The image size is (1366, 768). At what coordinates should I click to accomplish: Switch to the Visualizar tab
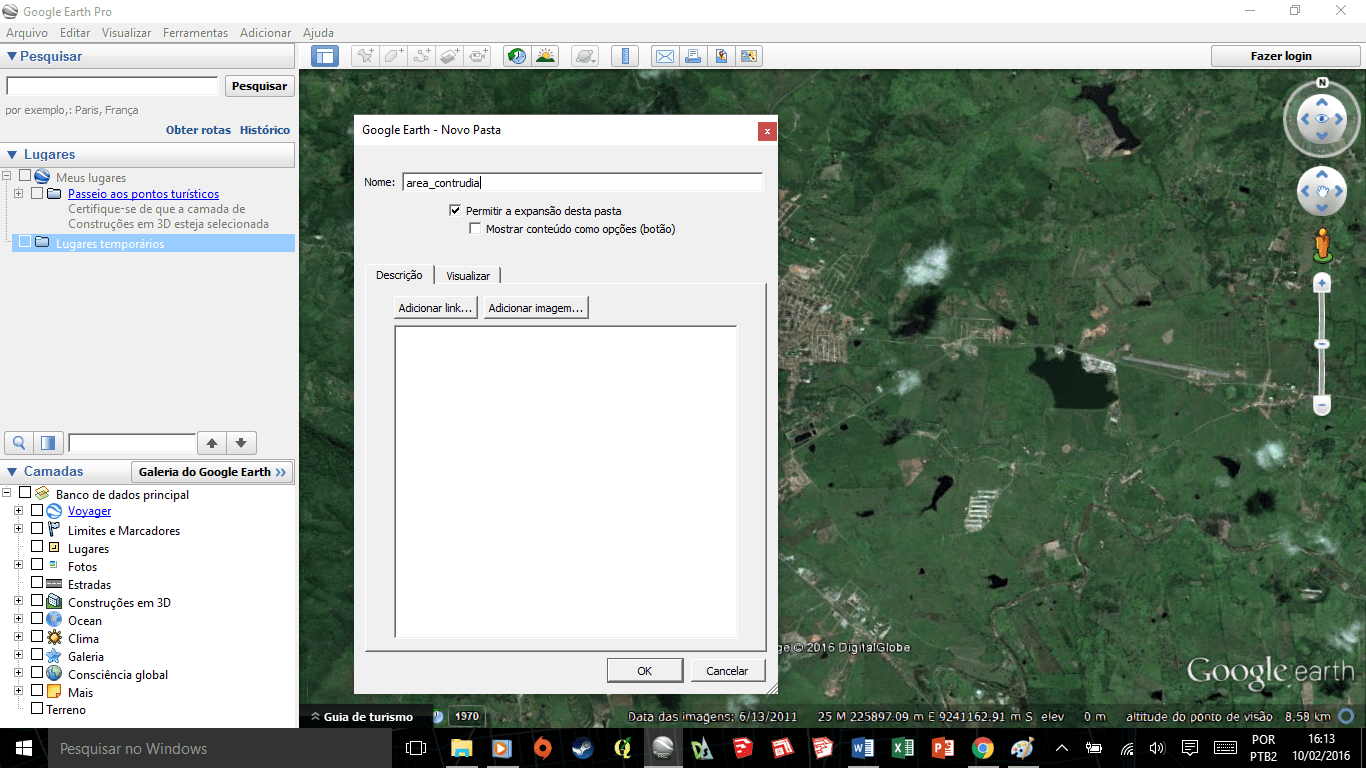tap(468, 276)
